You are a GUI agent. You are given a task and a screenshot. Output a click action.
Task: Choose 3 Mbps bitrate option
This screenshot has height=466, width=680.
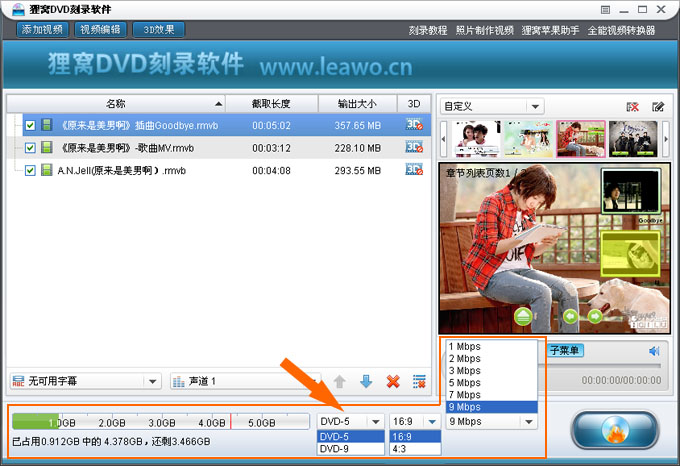492,371
